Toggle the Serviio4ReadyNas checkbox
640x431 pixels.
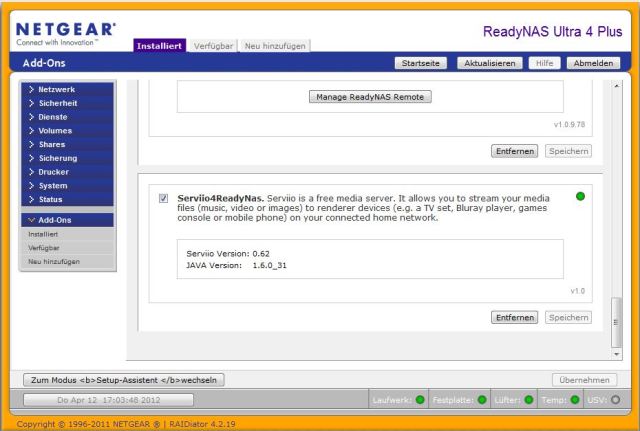(163, 198)
